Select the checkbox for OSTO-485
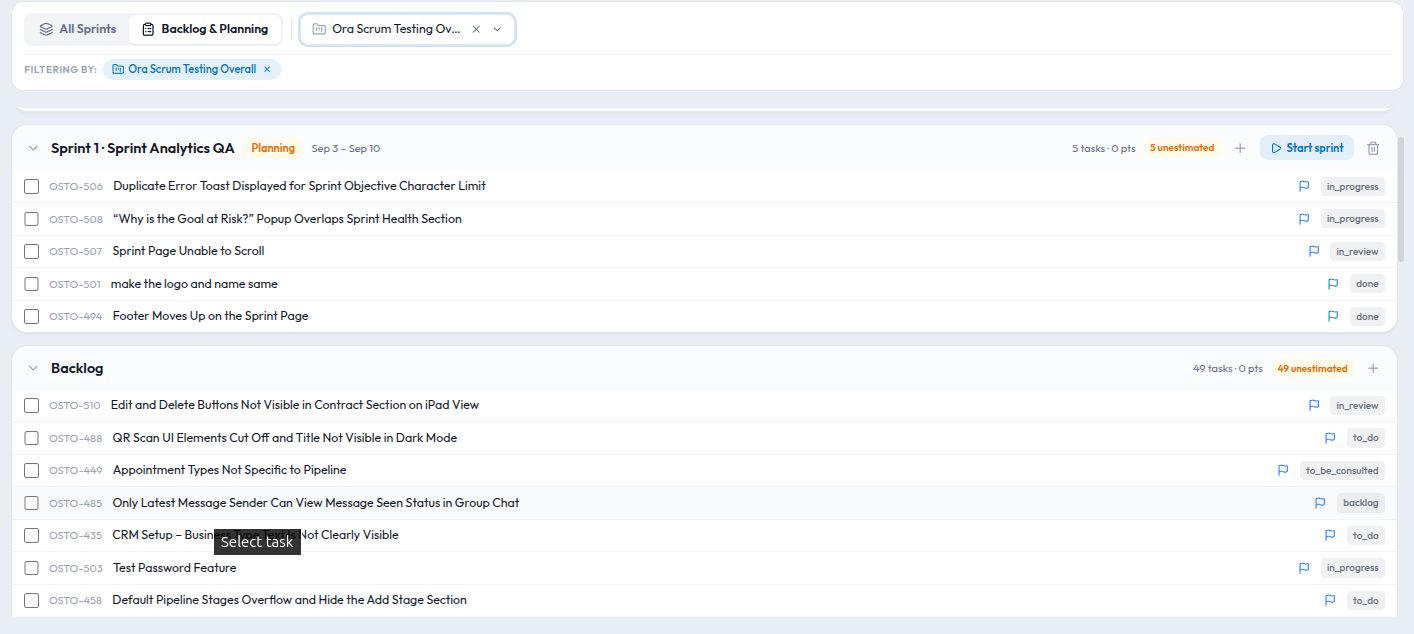1414x634 pixels. 31,503
